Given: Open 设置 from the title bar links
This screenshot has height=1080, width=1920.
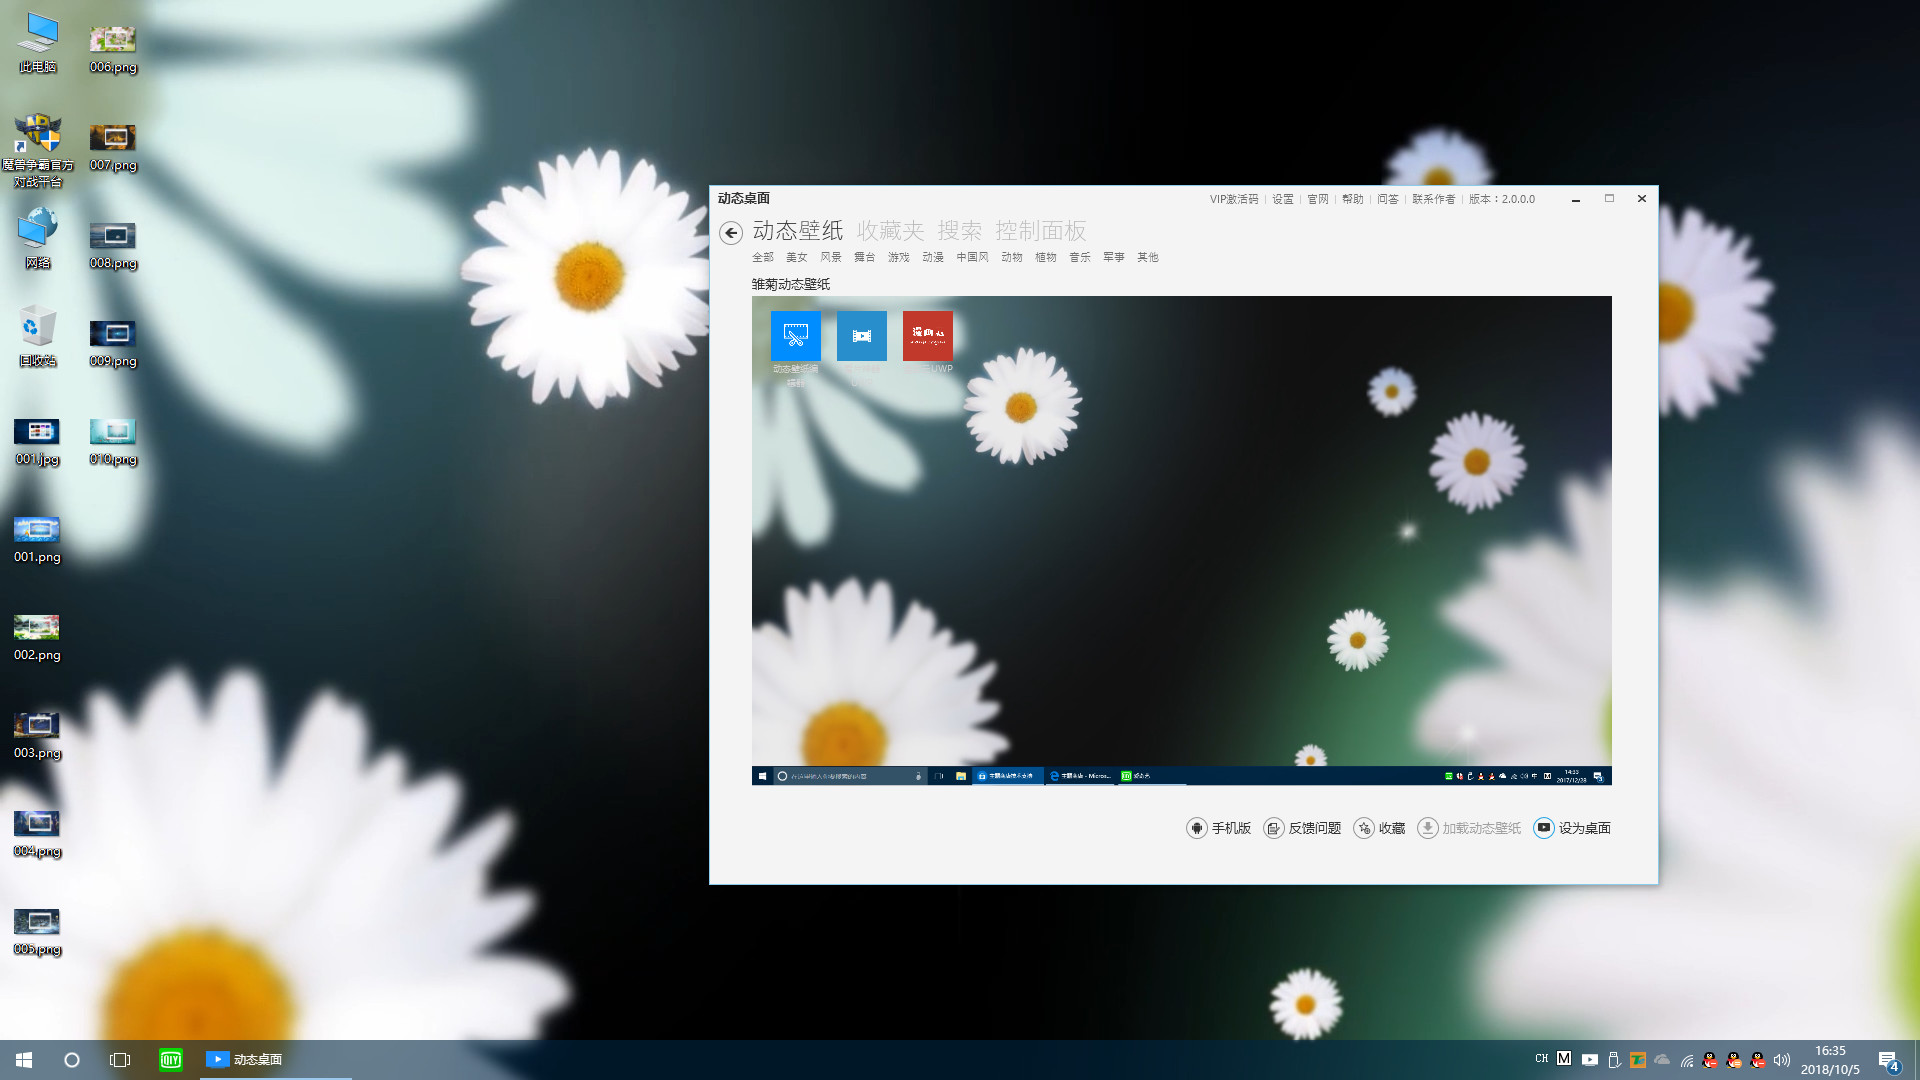Looking at the screenshot, I should pyautogui.click(x=1282, y=199).
